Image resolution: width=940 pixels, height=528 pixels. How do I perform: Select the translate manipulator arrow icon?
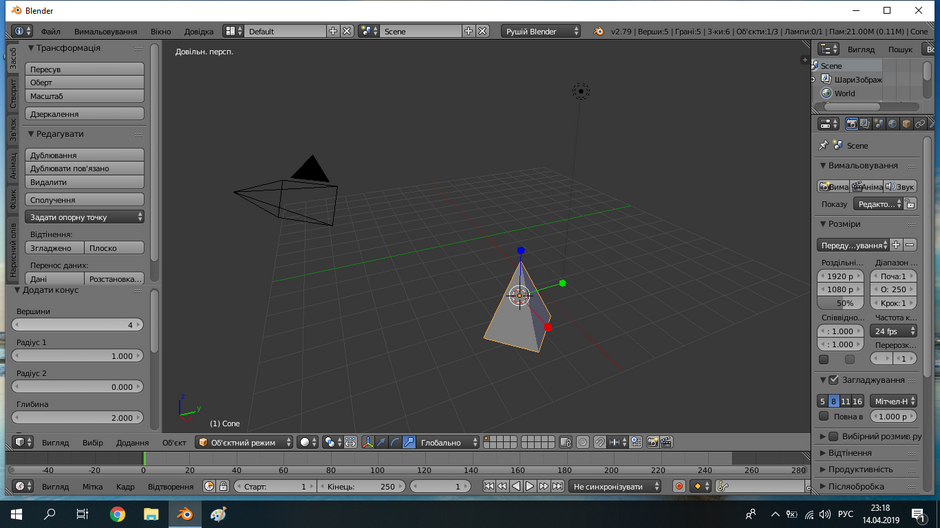click(x=381, y=442)
